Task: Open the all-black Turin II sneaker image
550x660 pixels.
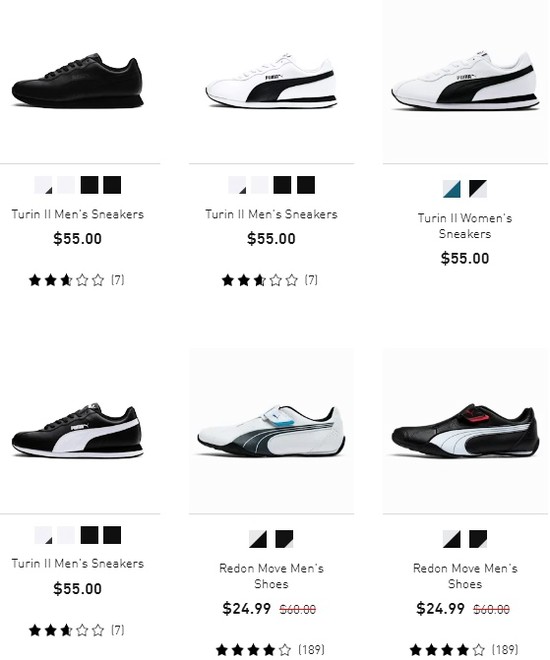Action: click(78, 81)
